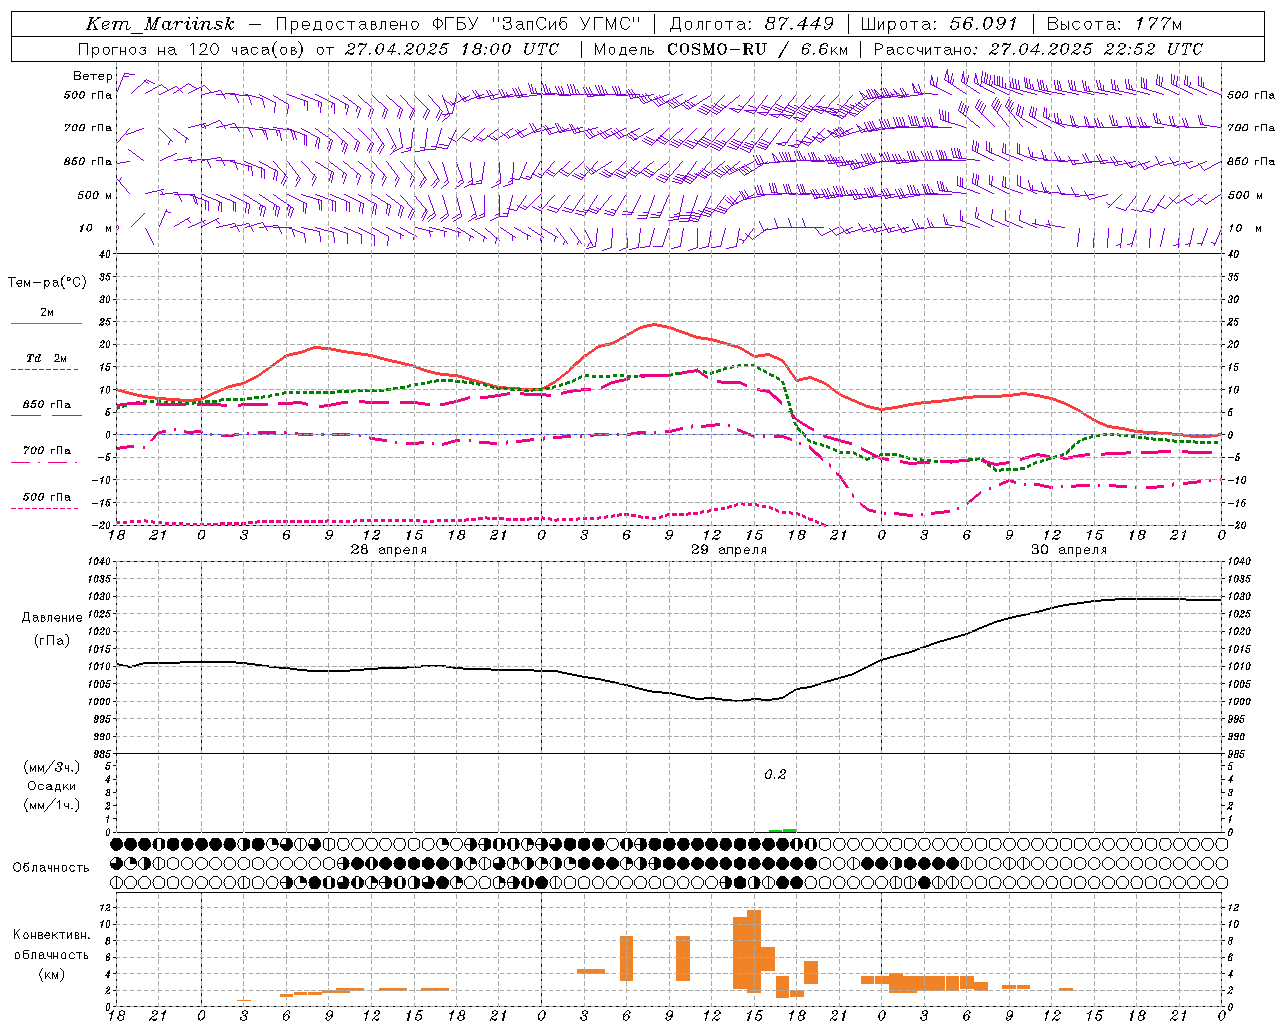Click the green precipitation bar

click(x=782, y=830)
